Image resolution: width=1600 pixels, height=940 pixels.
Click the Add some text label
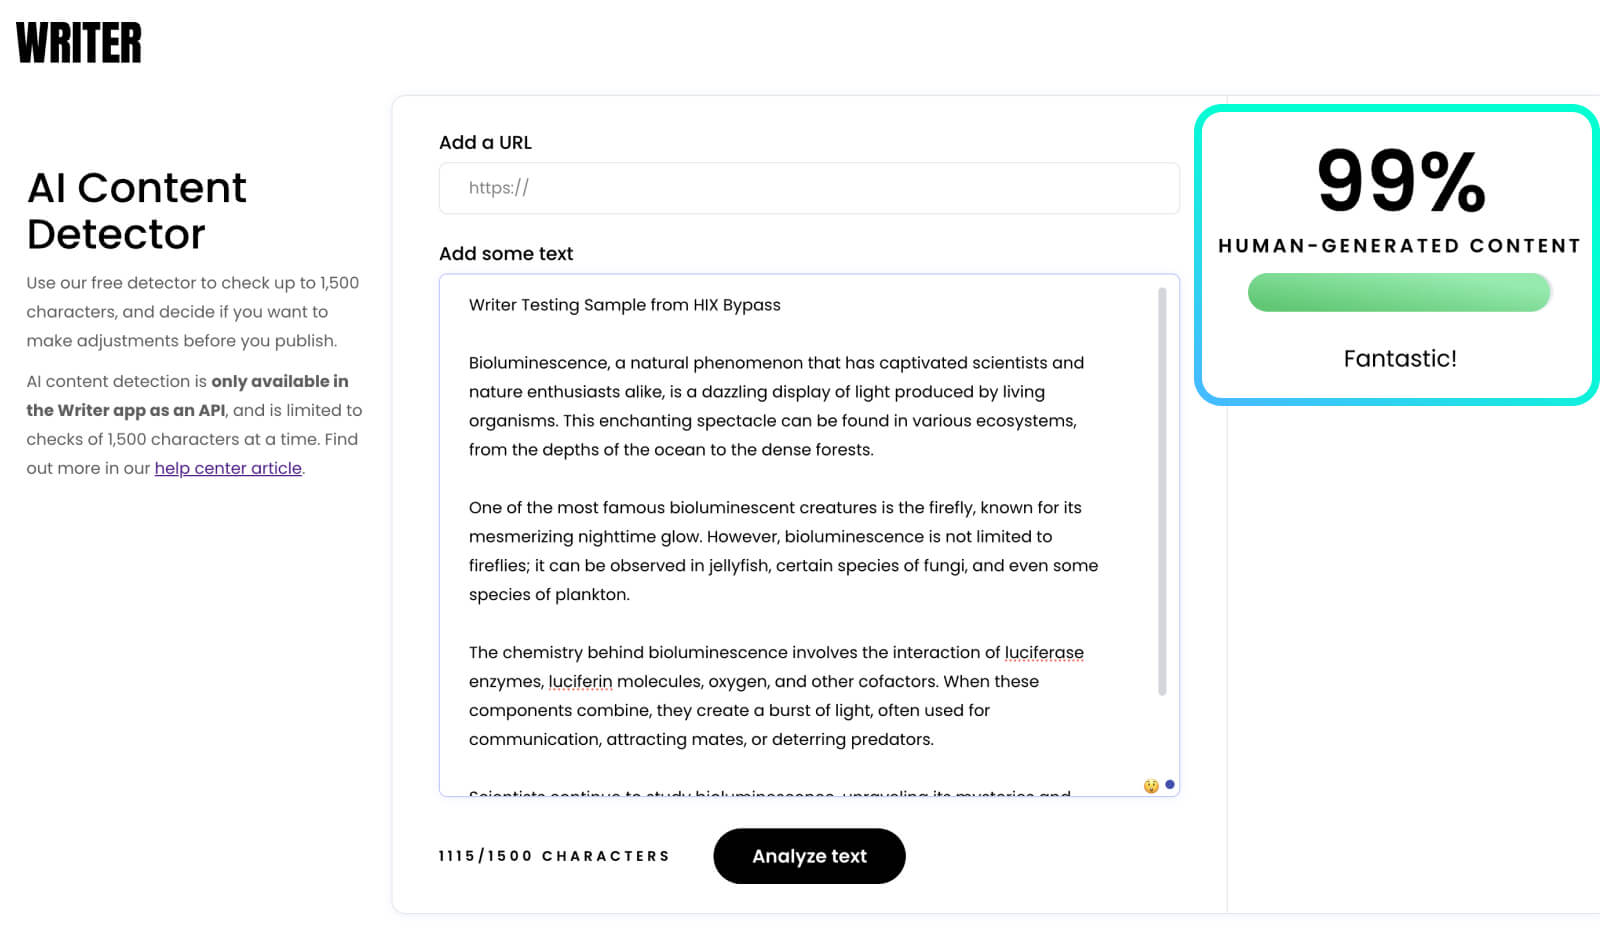tap(505, 253)
